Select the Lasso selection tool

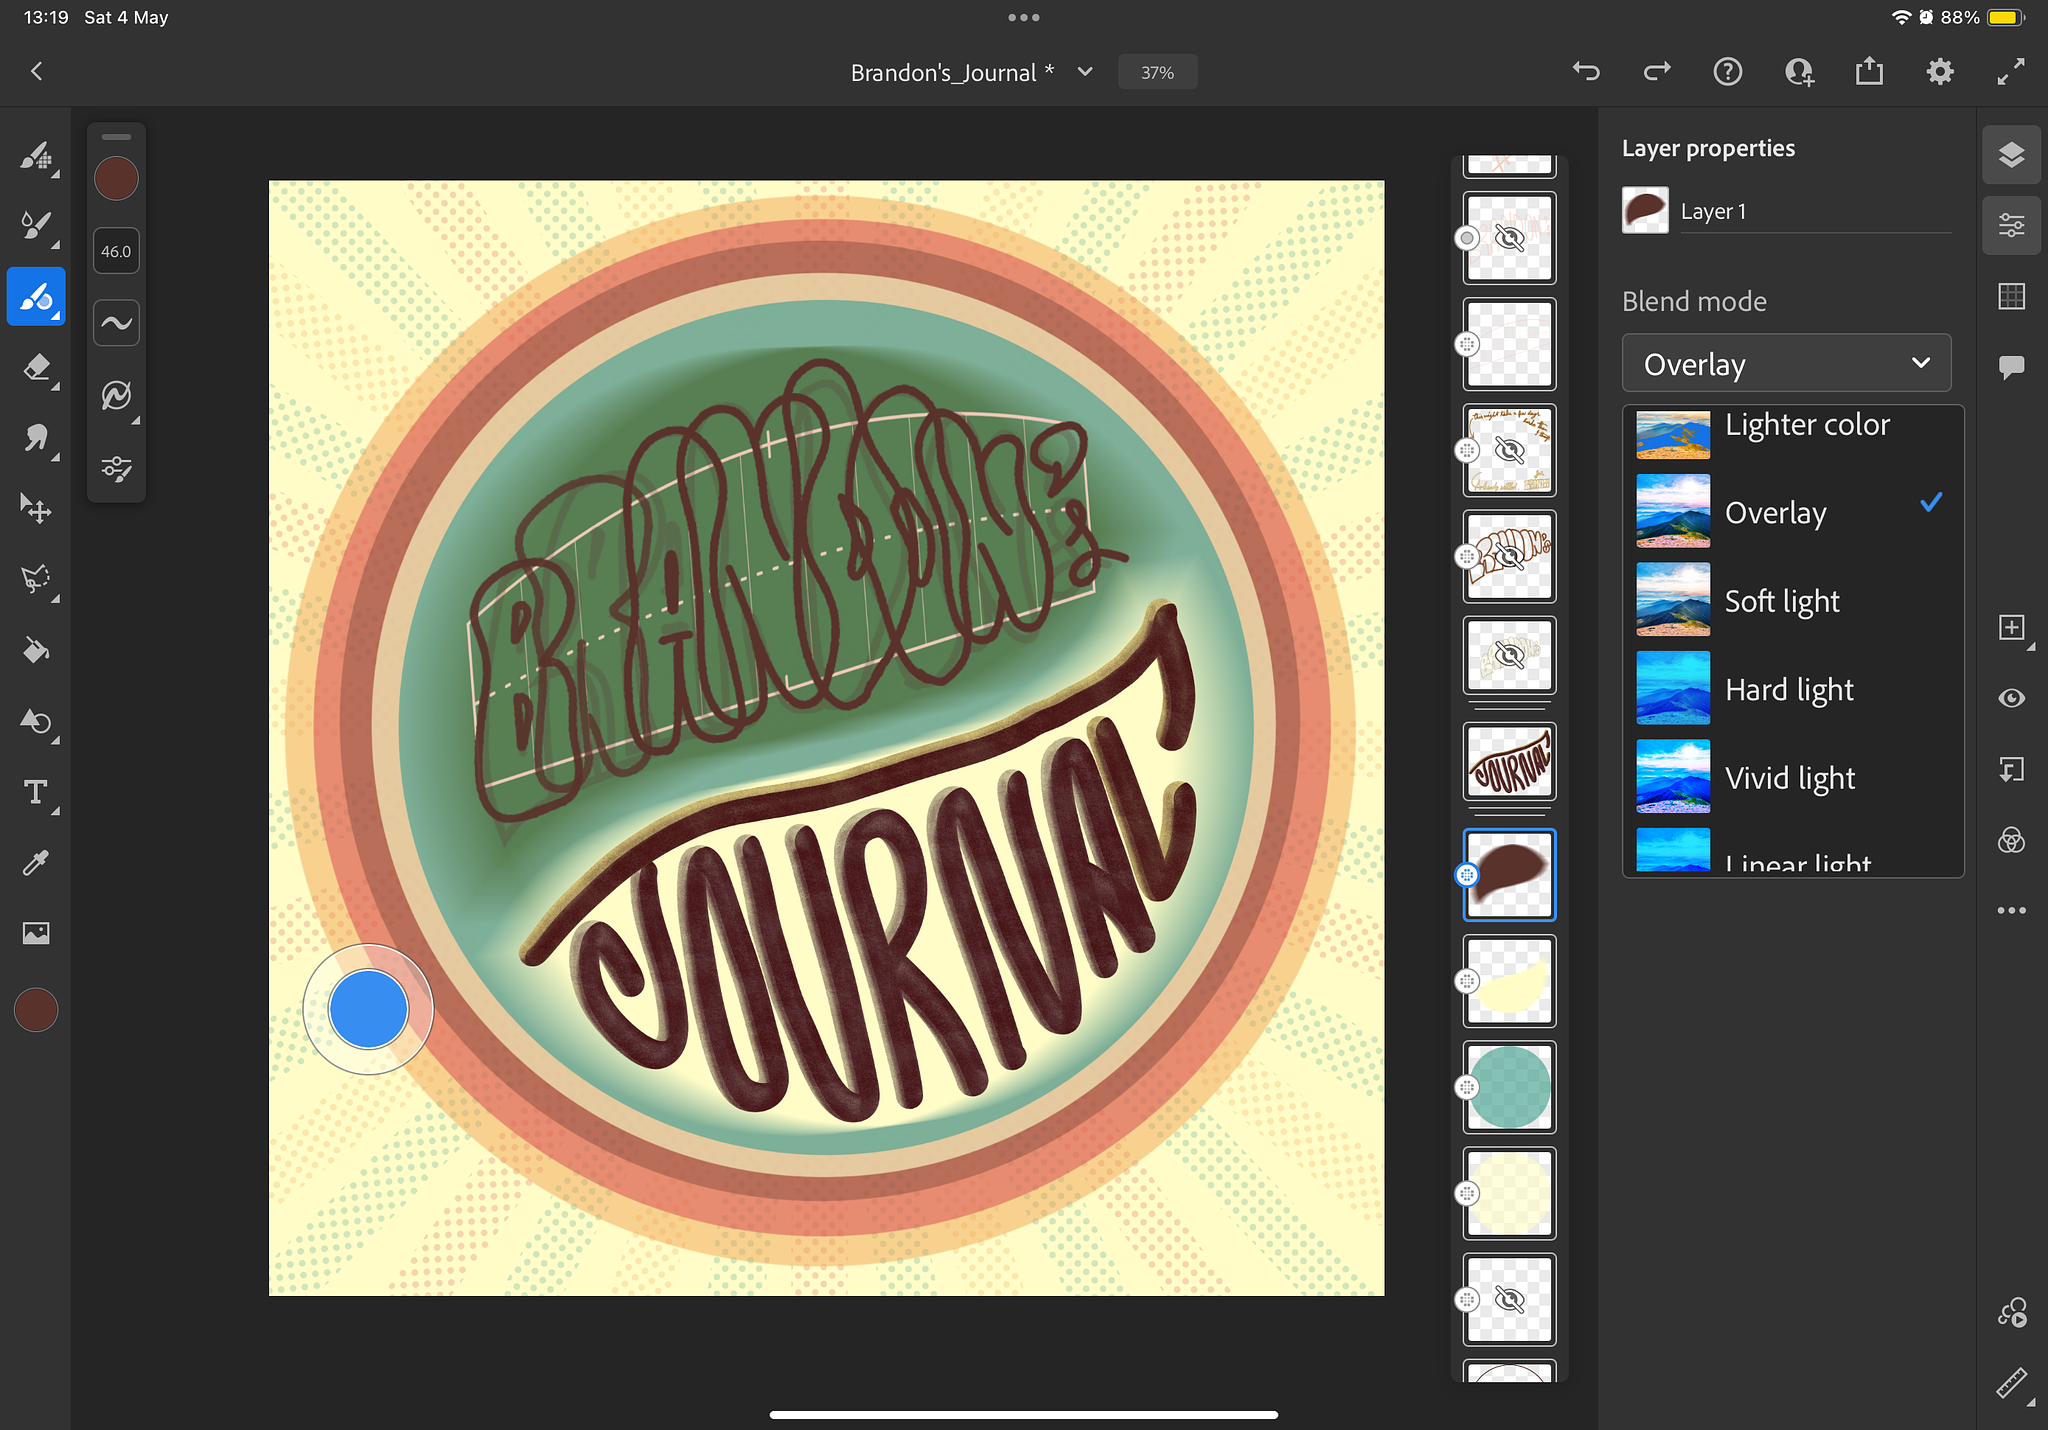coord(36,580)
